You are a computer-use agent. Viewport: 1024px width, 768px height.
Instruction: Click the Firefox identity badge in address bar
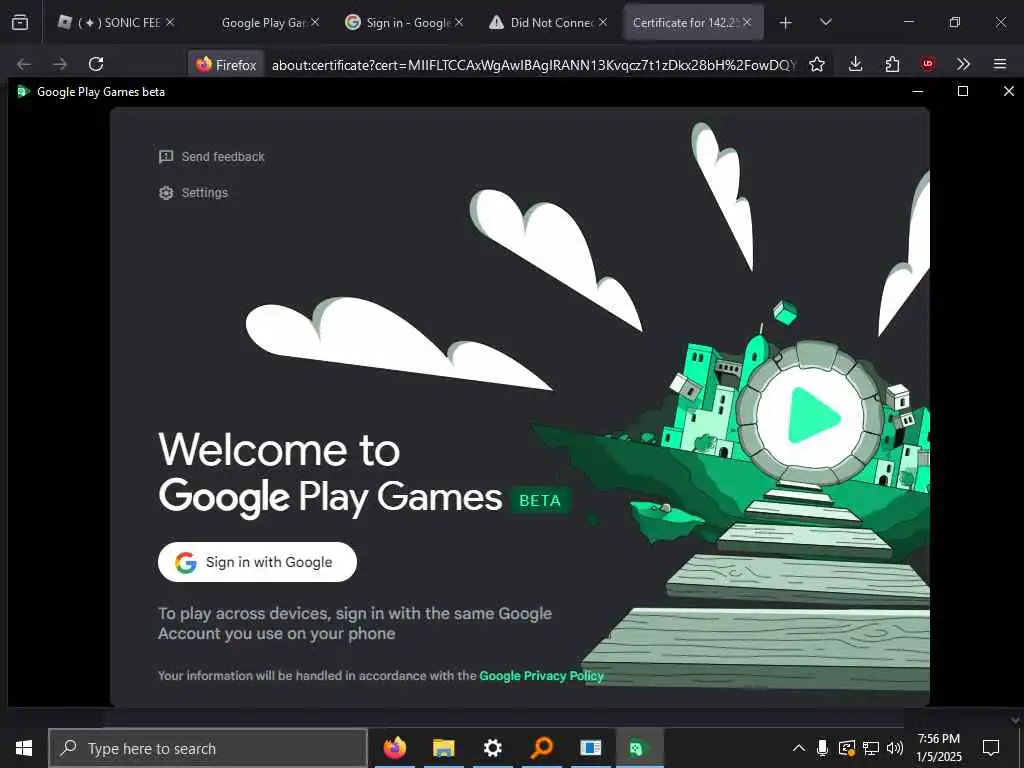tap(226, 65)
